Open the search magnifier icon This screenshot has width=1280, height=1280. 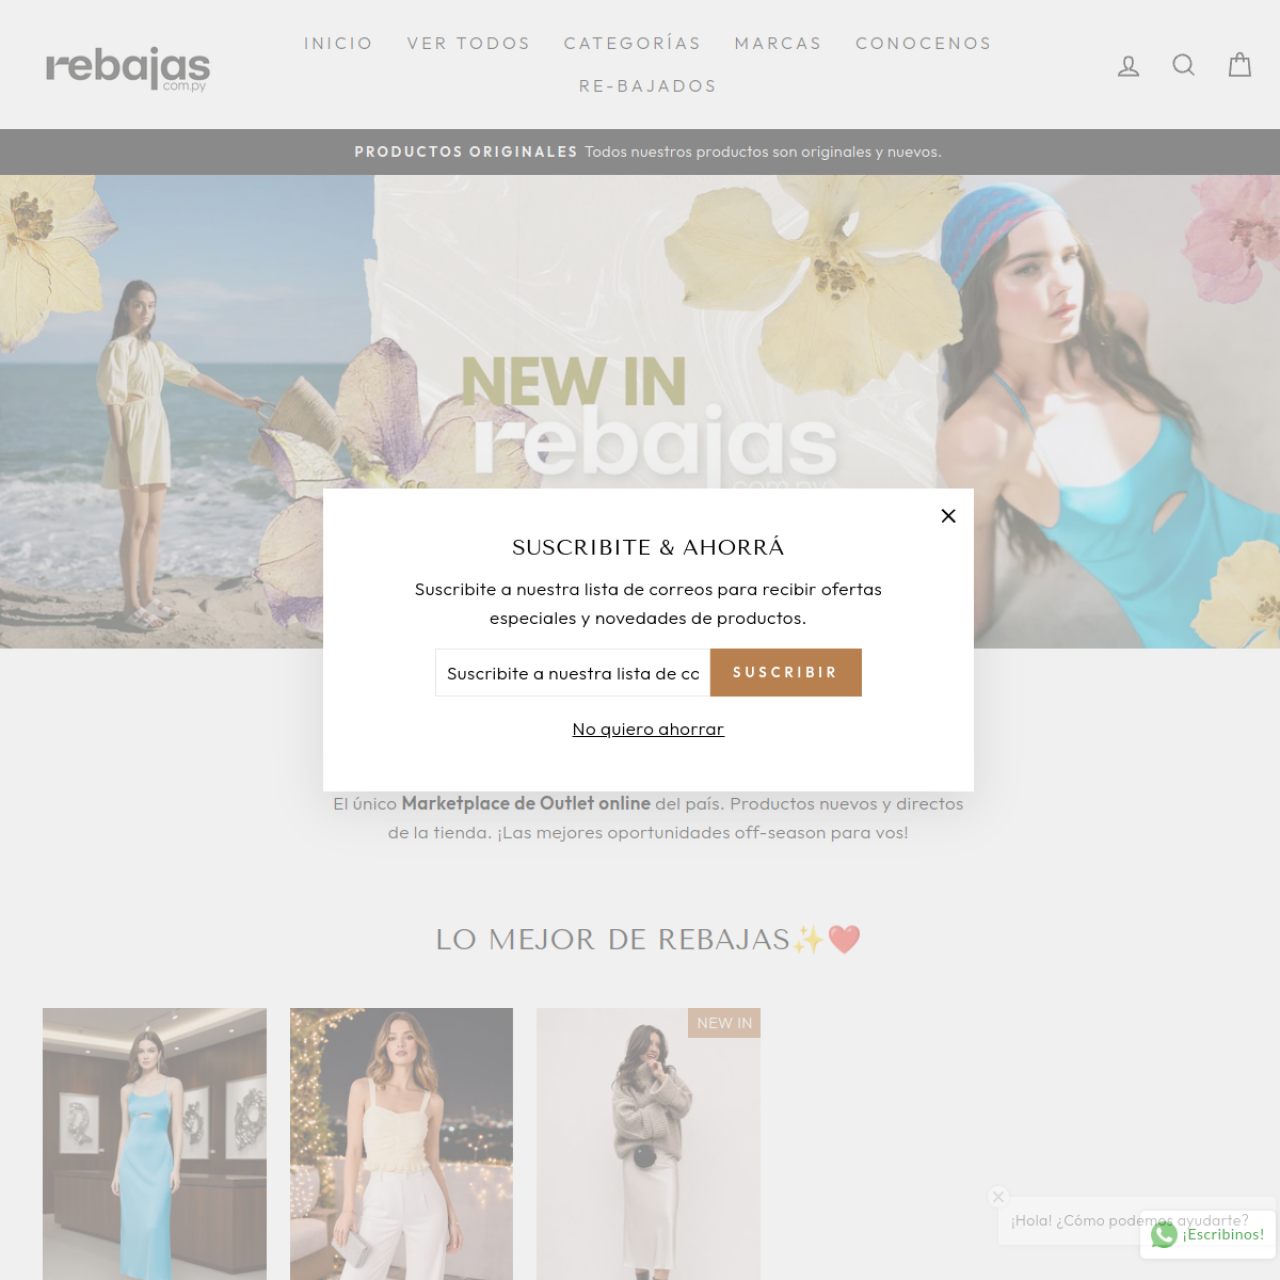[x=1184, y=65]
